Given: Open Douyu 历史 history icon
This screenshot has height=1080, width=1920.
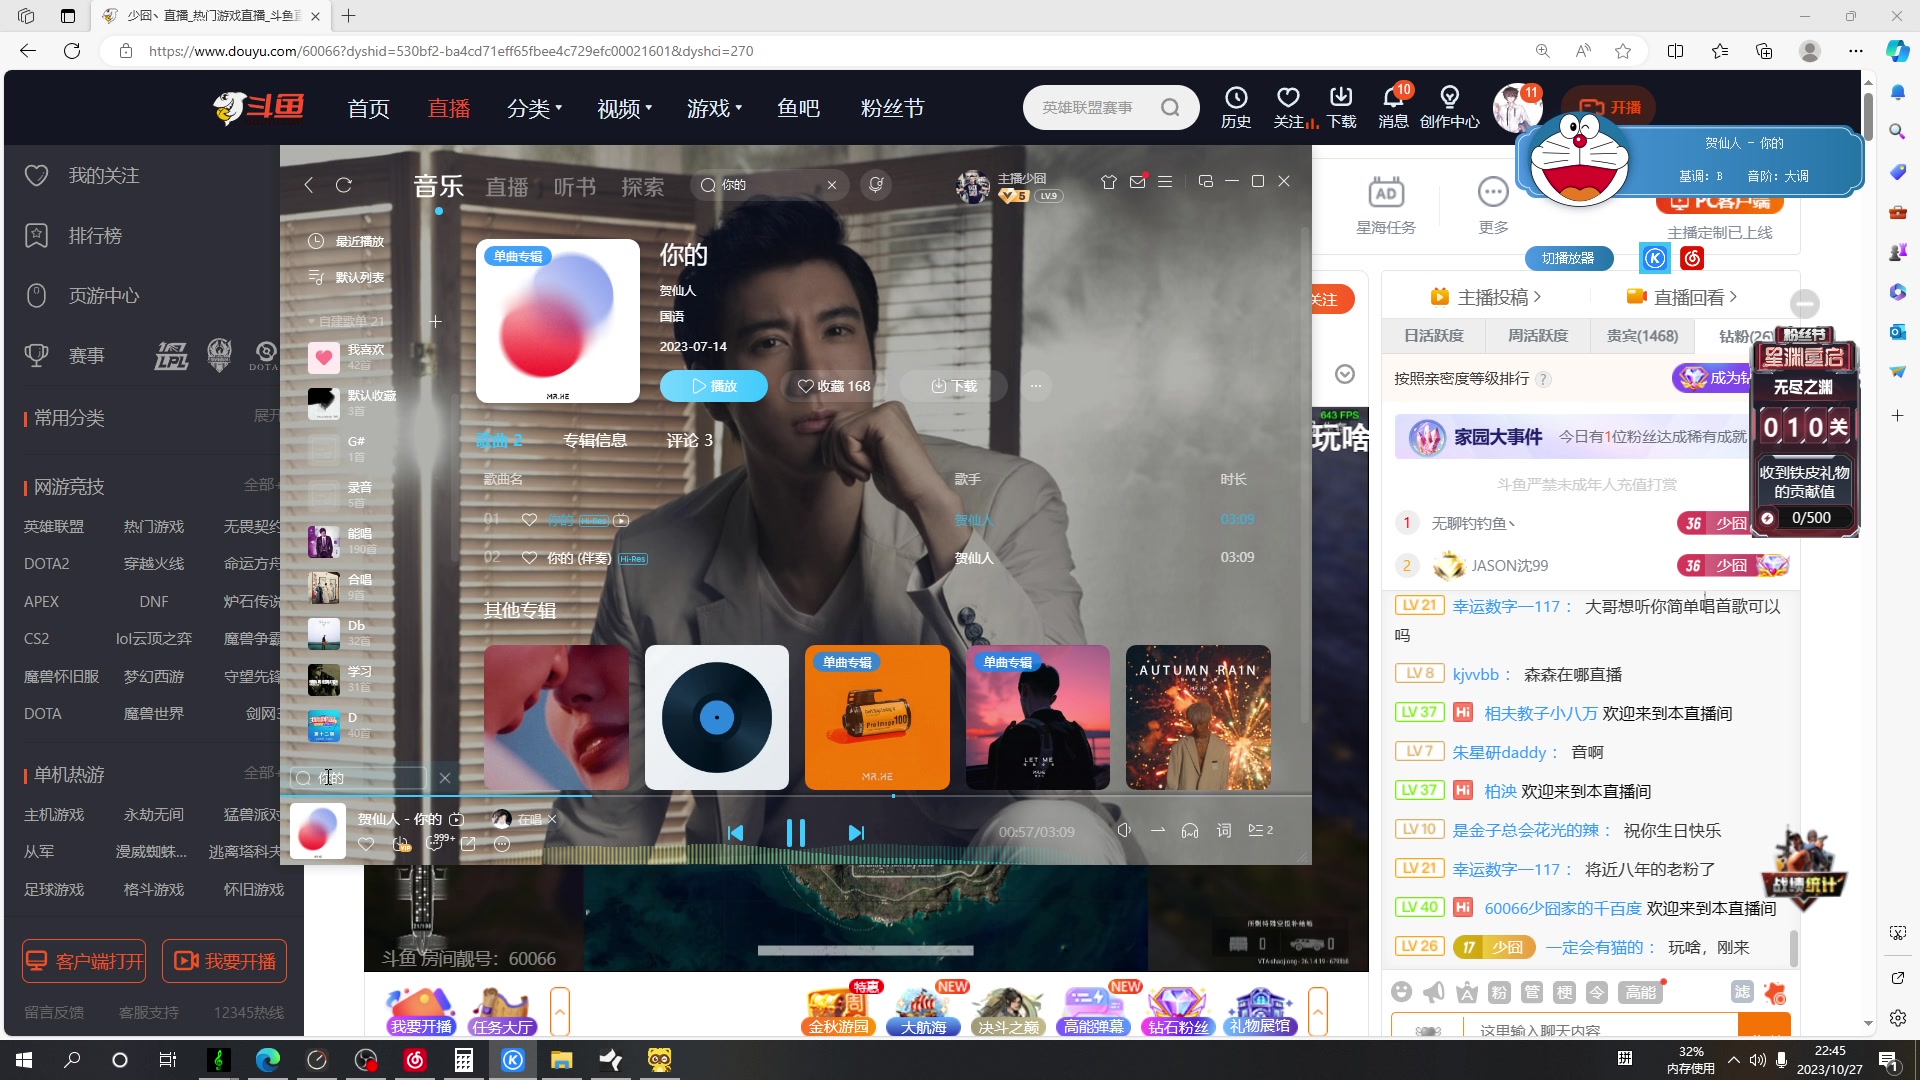Looking at the screenshot, I should [1236, 107].
